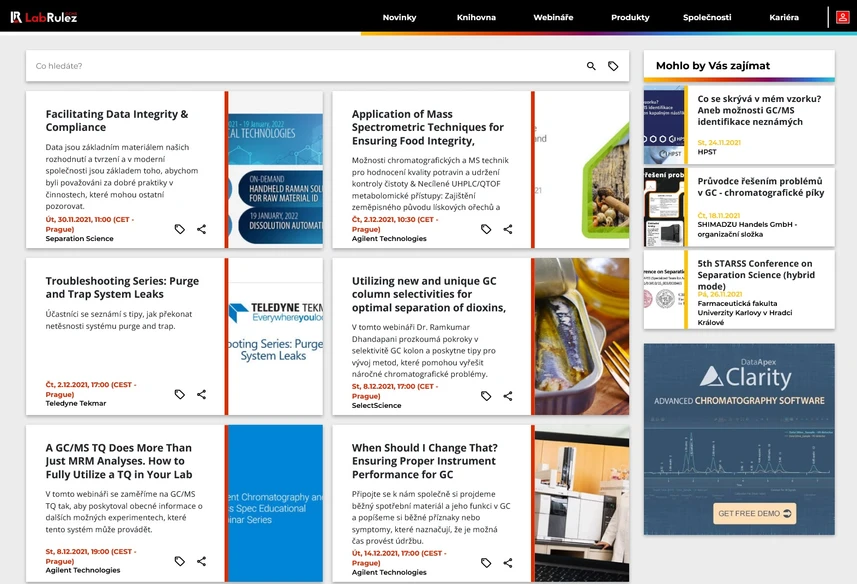Click 'Separation Science' organizer text
The width and height of the screenshot is (857, 584).
79,239
